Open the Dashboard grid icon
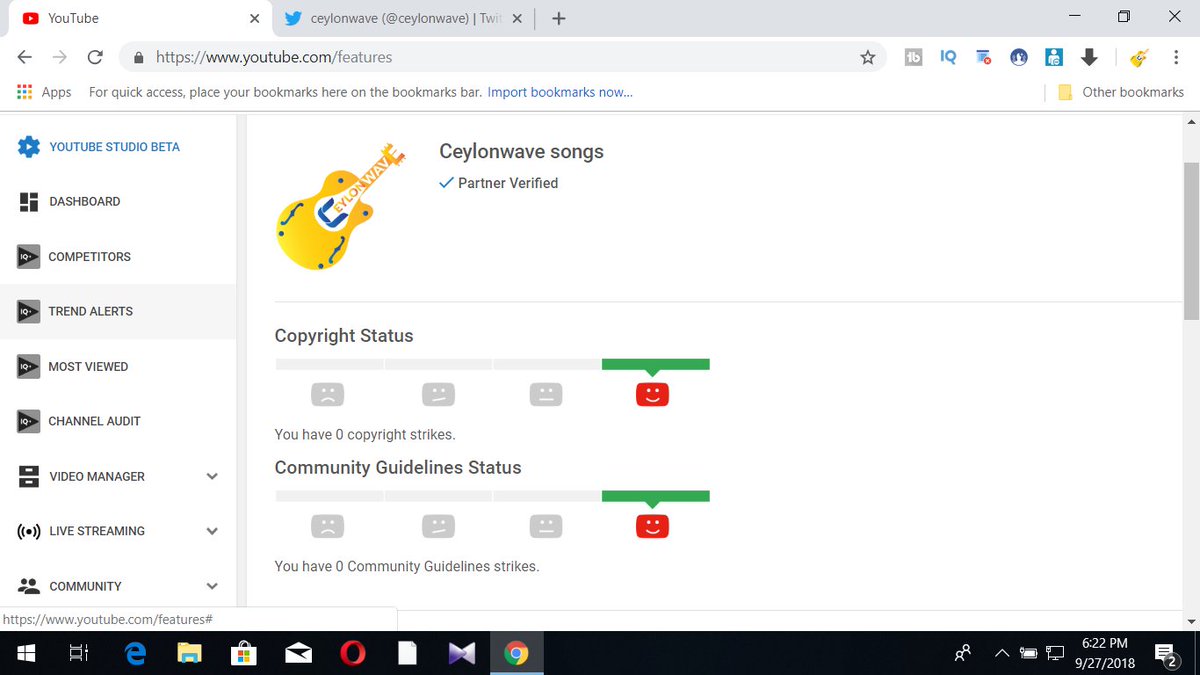The image size is (1200, 675). tap(29, 201)
